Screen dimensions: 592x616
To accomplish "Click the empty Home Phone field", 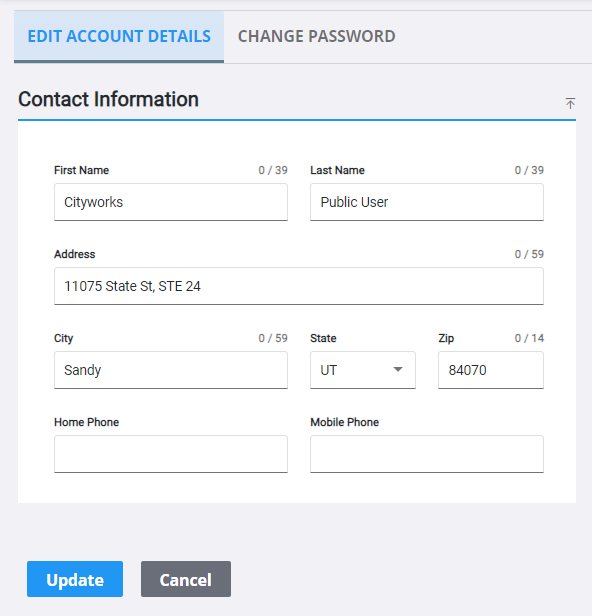I will point(171,454).
